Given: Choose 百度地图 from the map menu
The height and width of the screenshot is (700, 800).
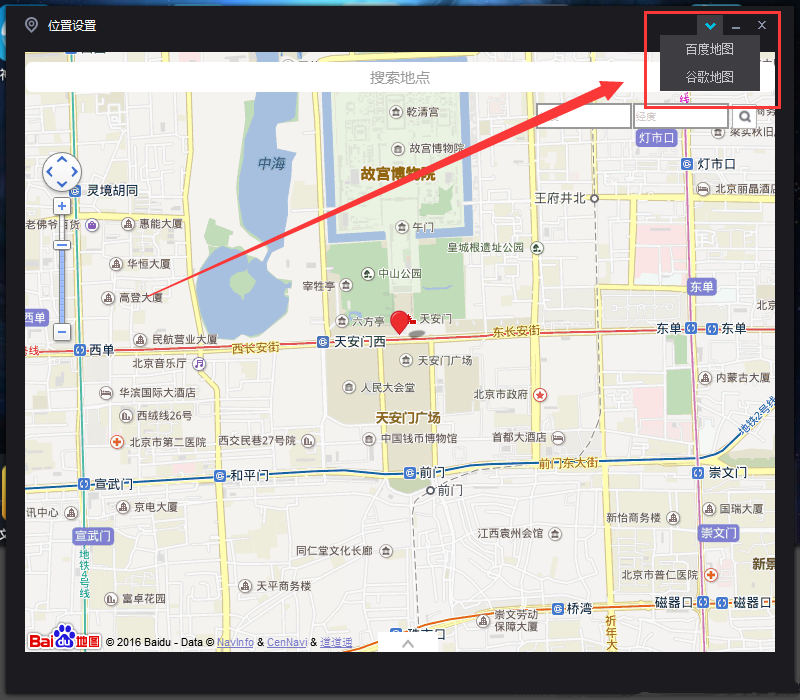Looking at the screenshot, I should tap(709, 49).
